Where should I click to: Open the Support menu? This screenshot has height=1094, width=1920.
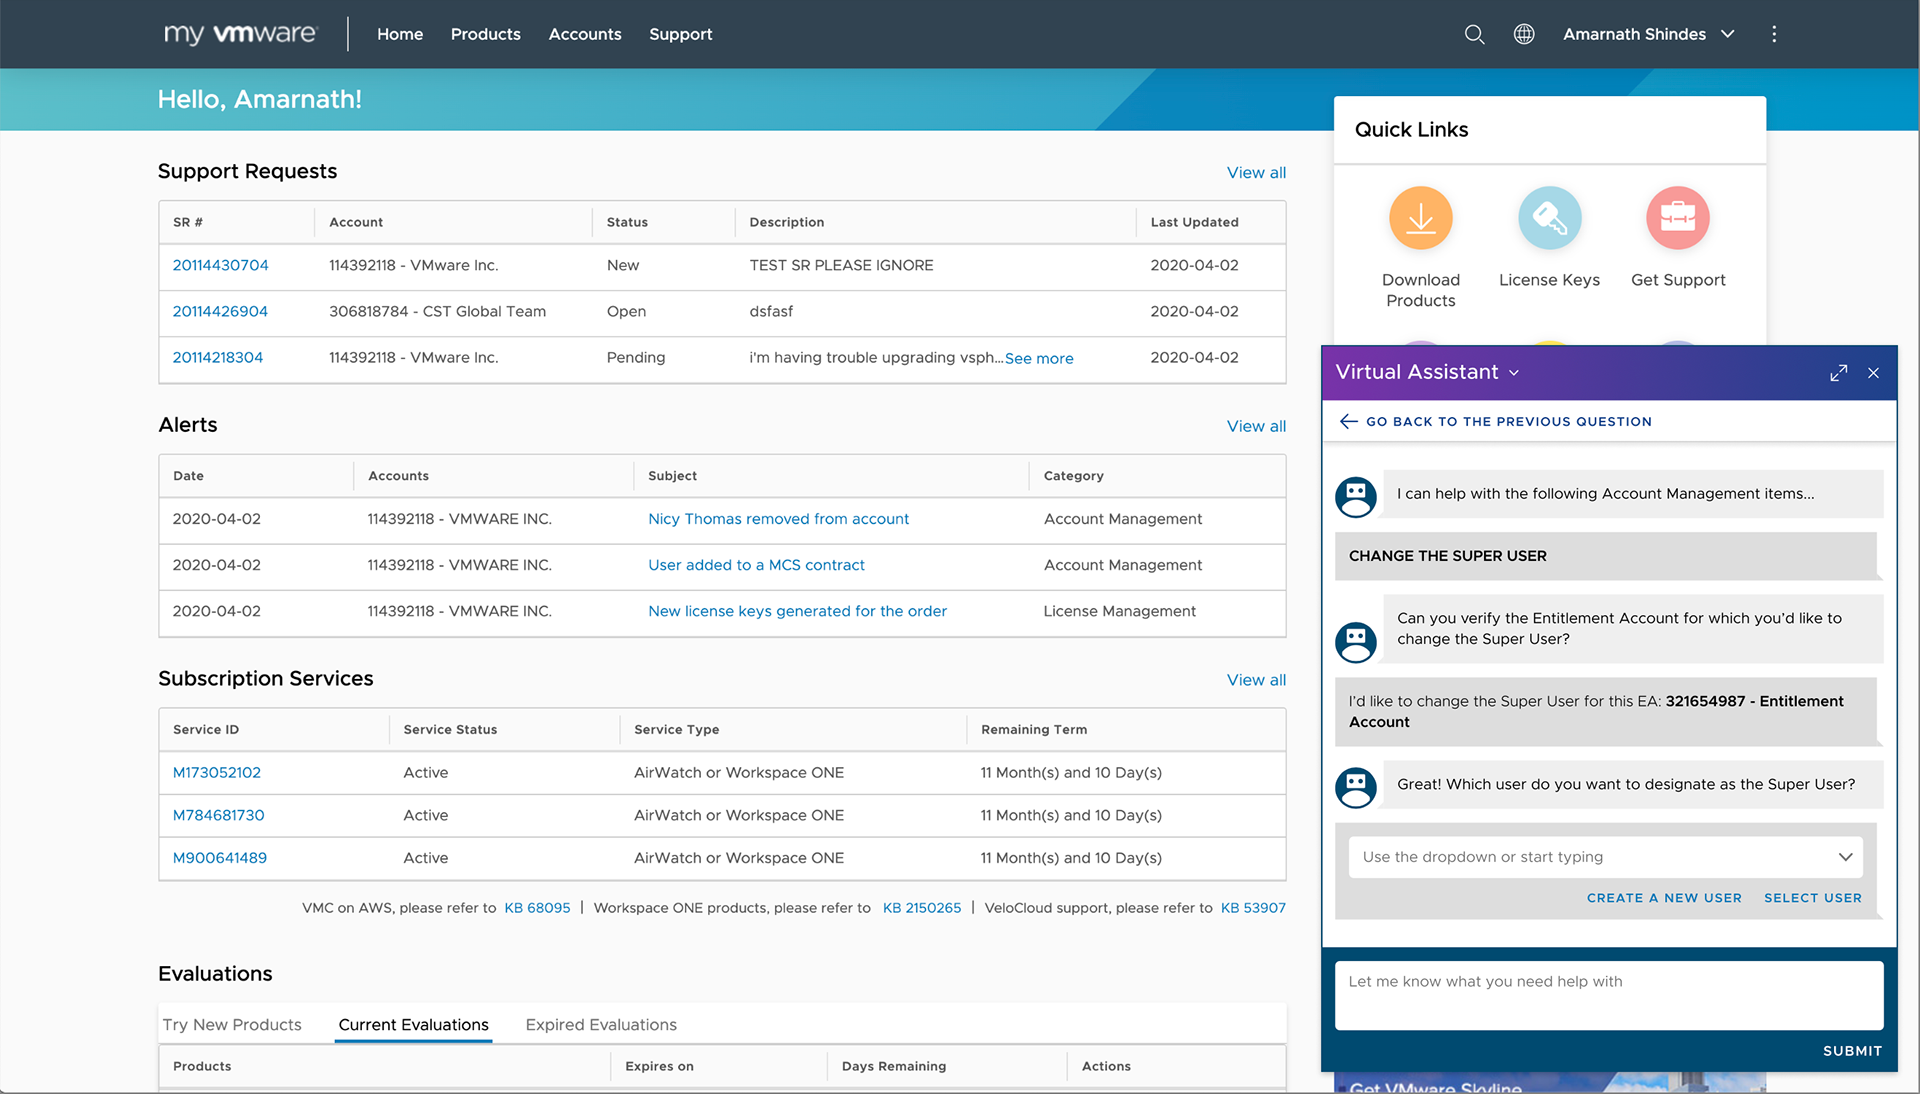680,34
